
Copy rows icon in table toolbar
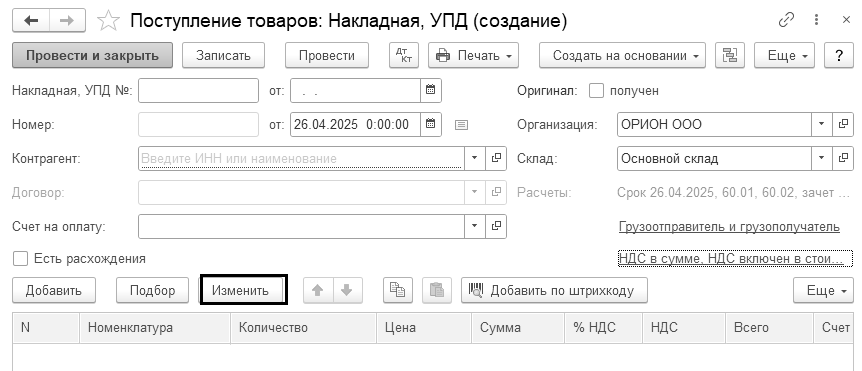click(x=397, y=290)
